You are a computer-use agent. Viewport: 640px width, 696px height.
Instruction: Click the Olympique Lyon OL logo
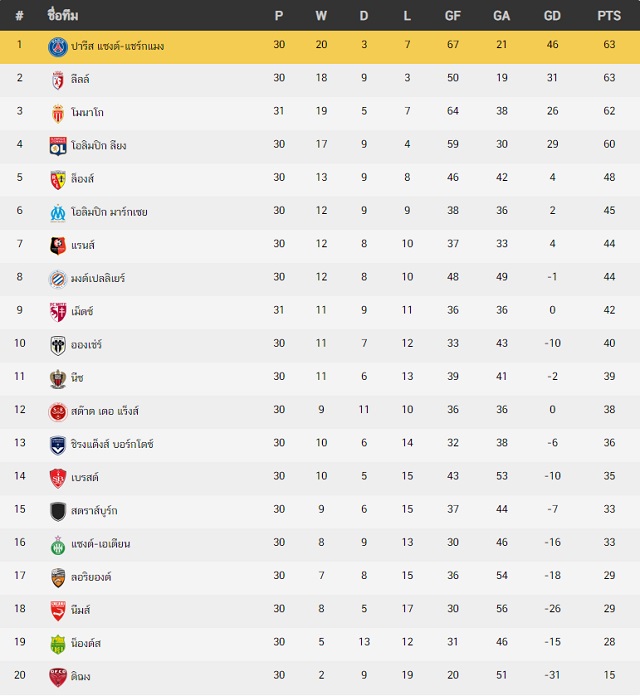[x=58, y=146]
